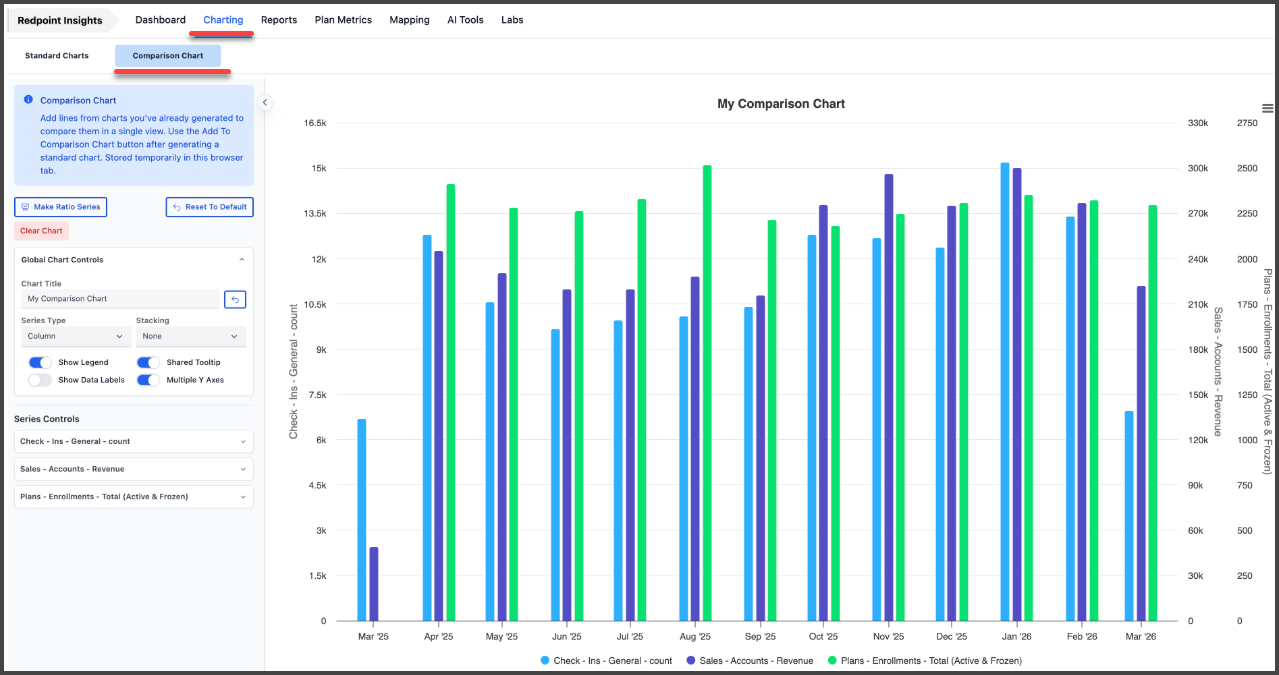Expand the Check - Ins - General - count series
This screenshot has height=675, width=1279.
133,441
